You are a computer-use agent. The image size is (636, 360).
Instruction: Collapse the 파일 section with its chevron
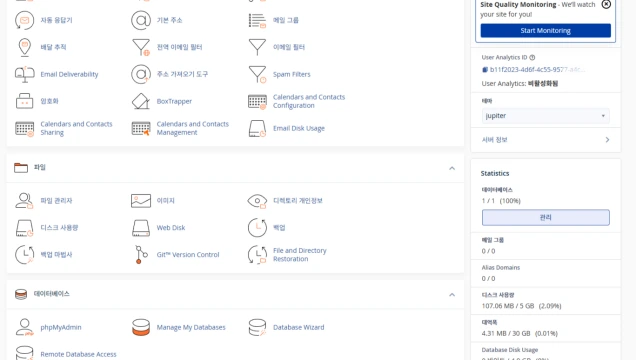452,168
